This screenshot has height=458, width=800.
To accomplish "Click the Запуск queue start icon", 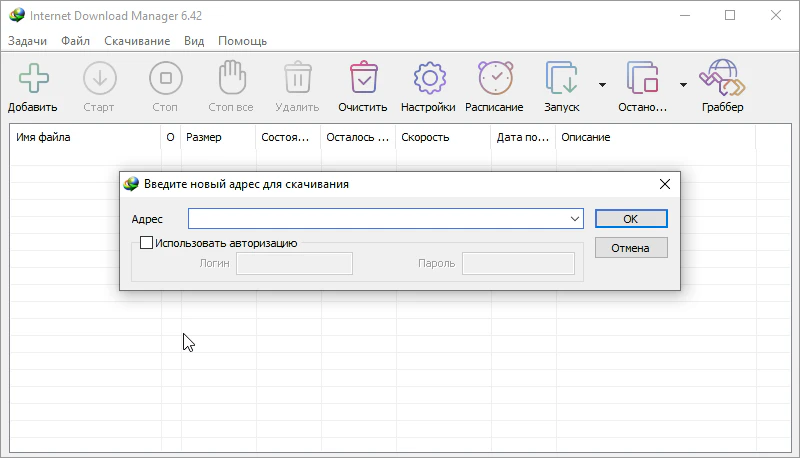I will tap(561, 79).
